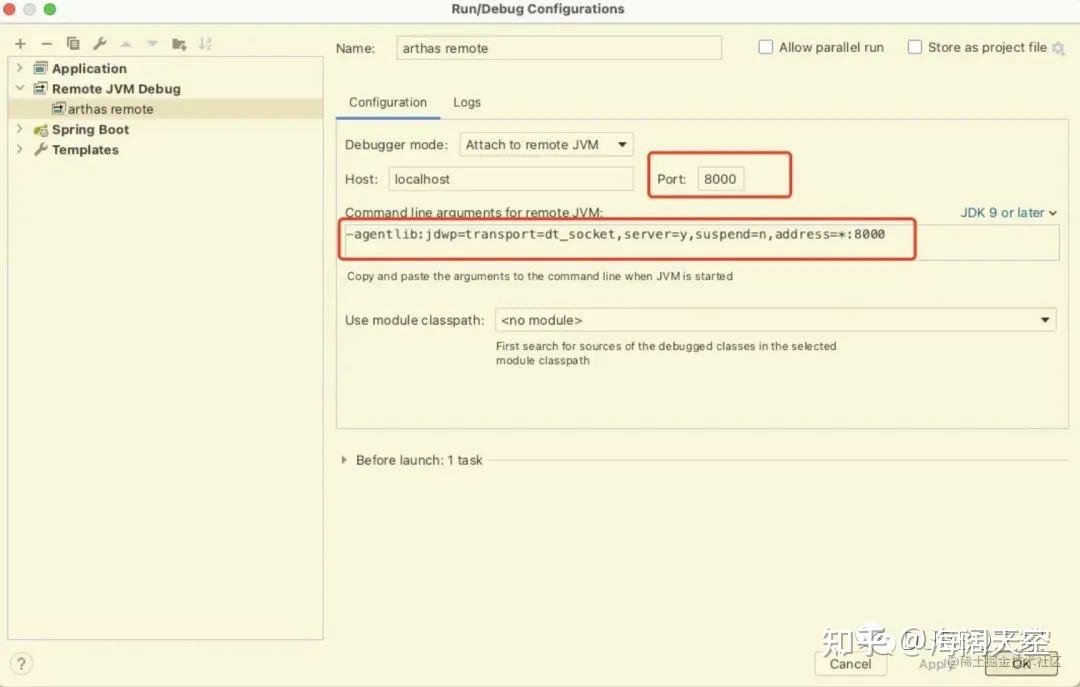Check the Store as project file option
Viewport: 1080px width, 687px height.
pyautogui.click(x=914, y=47)
